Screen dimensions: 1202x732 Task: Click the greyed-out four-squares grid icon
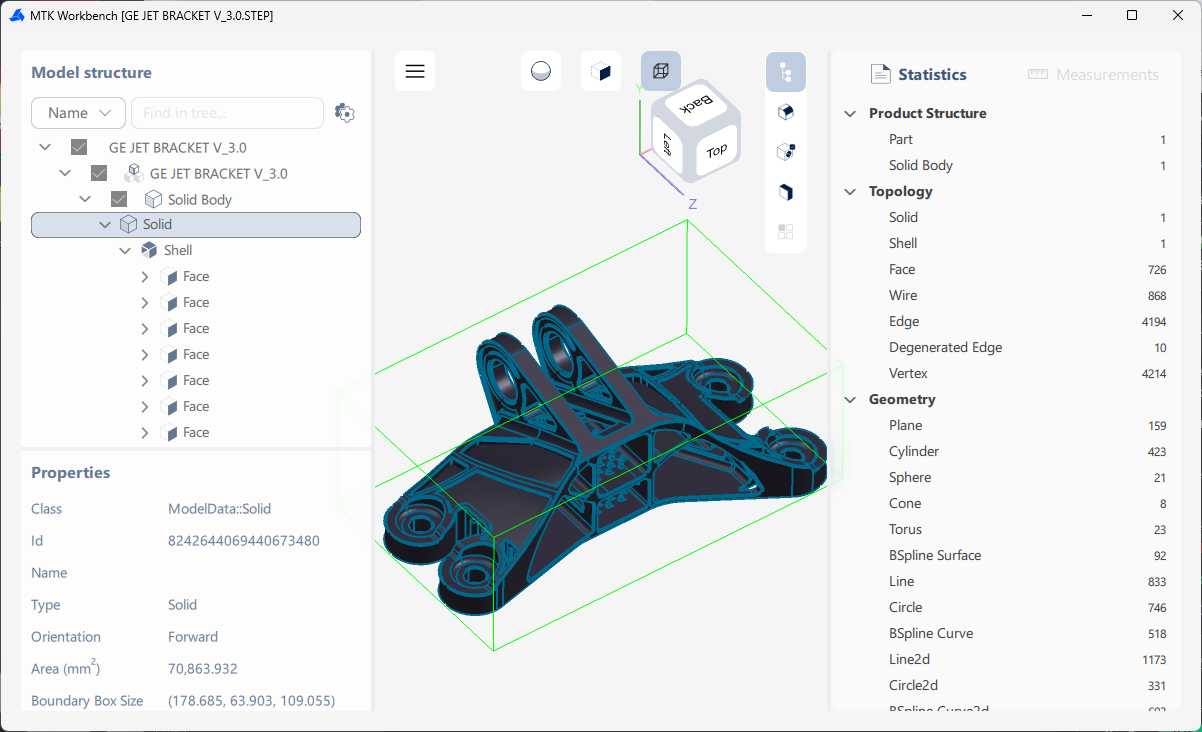click(x=786, y=232)
